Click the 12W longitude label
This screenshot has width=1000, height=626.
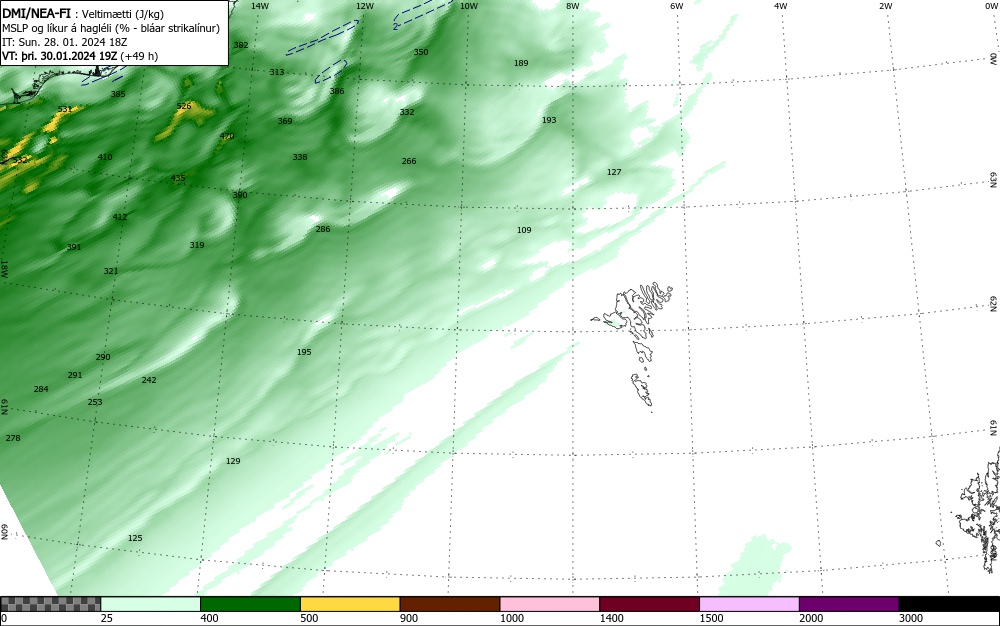coord(364,6)
